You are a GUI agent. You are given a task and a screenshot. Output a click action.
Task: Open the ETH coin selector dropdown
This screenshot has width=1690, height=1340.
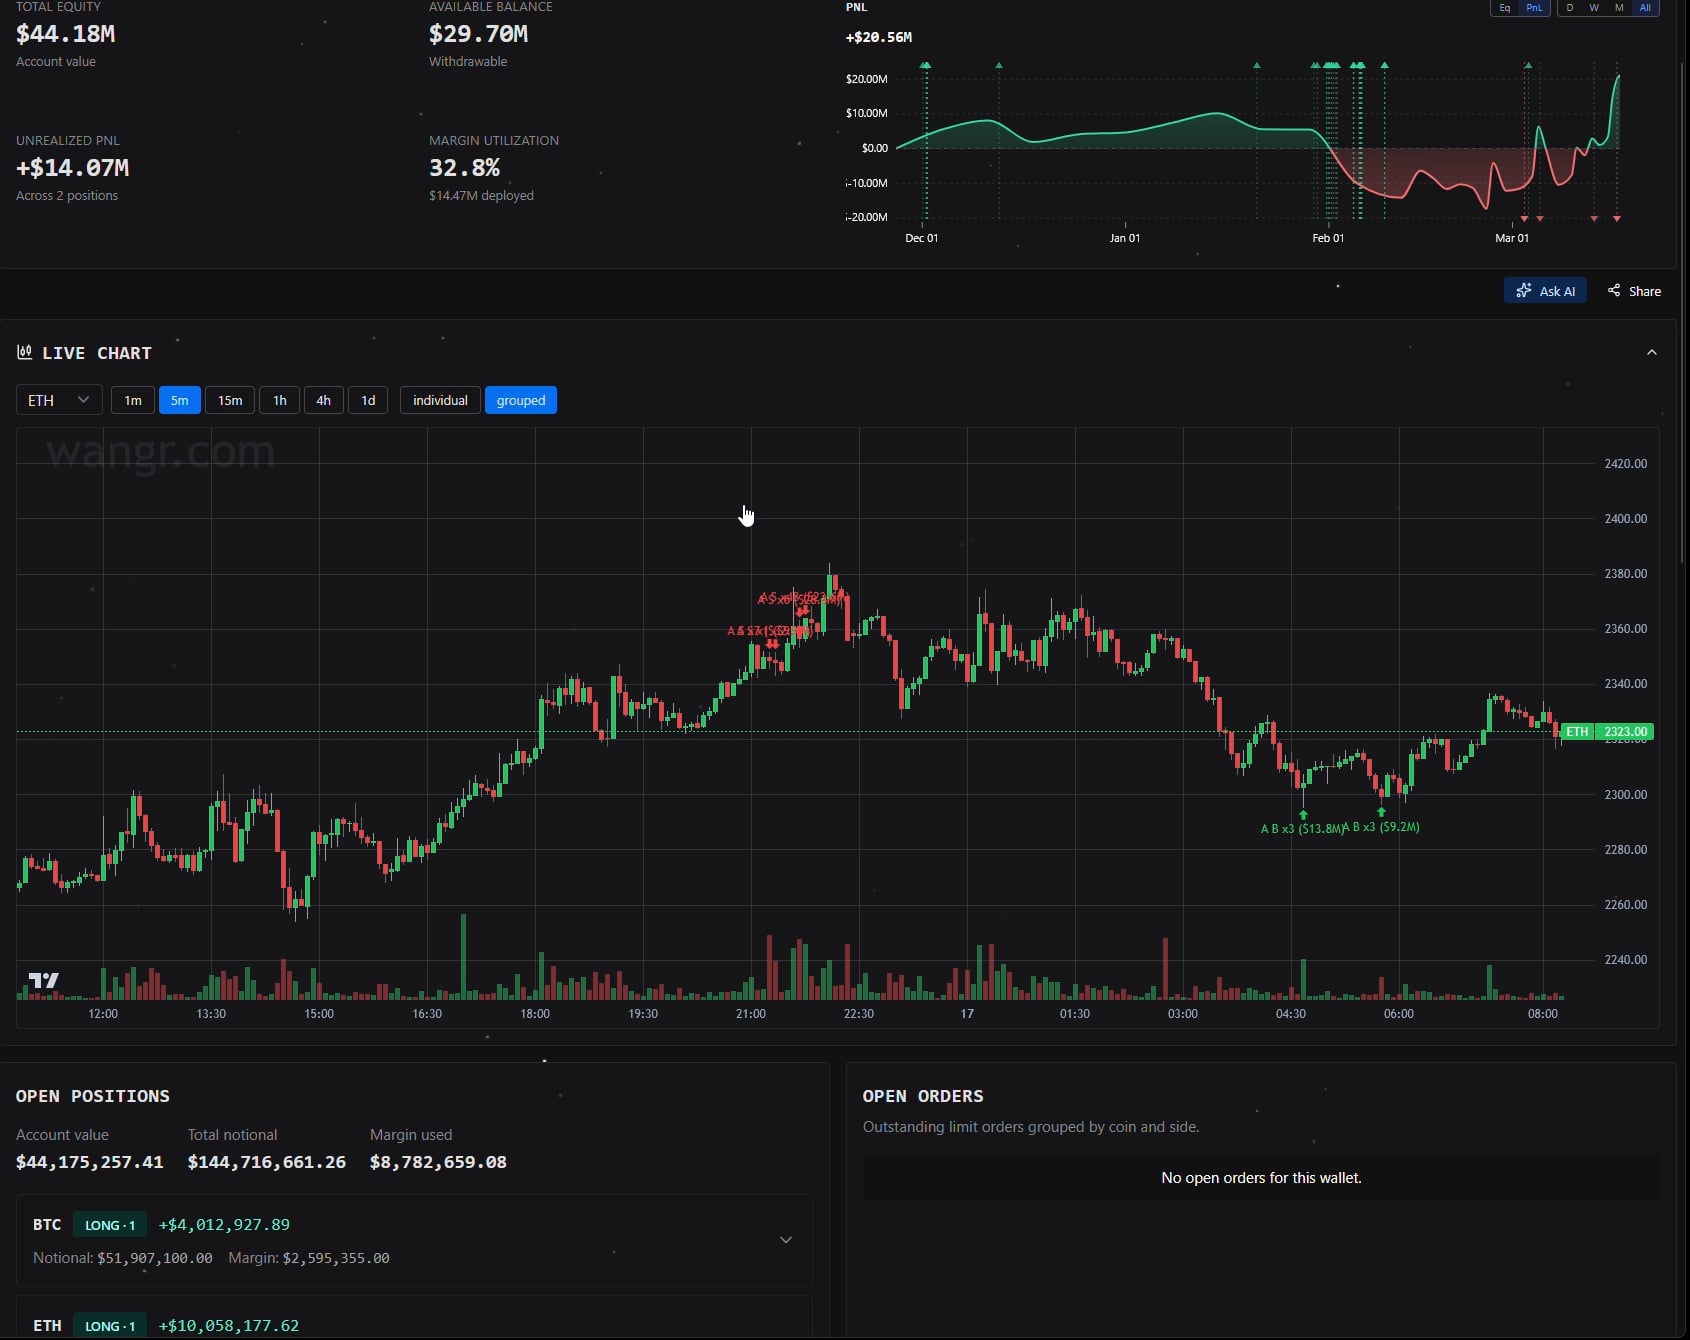pos(58,400)
